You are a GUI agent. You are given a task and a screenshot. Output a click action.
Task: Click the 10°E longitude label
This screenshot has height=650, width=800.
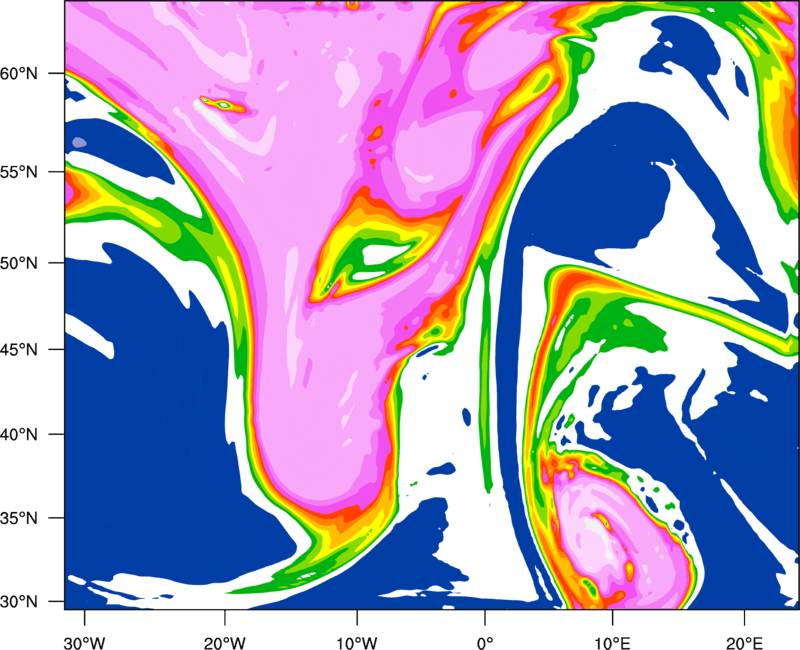[x=612, y=643]
